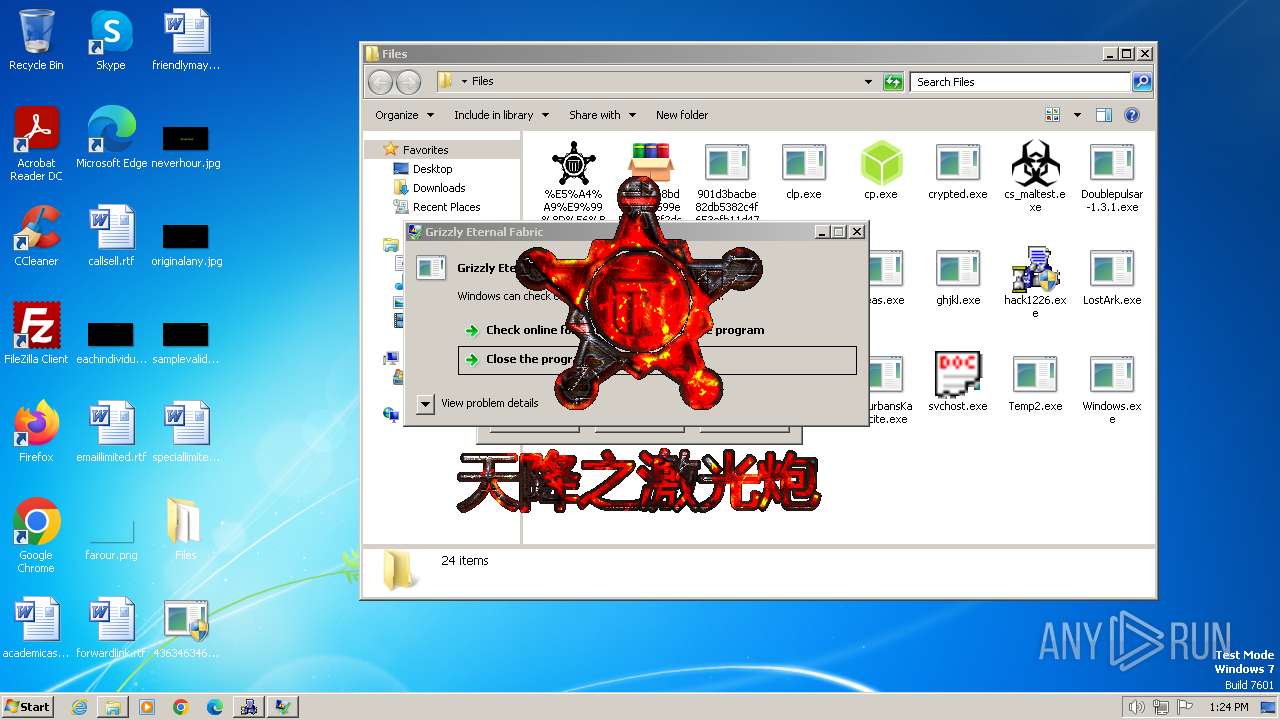
Task: Click the Explorer Back navigation button
Action: click(x=381, y=82)
